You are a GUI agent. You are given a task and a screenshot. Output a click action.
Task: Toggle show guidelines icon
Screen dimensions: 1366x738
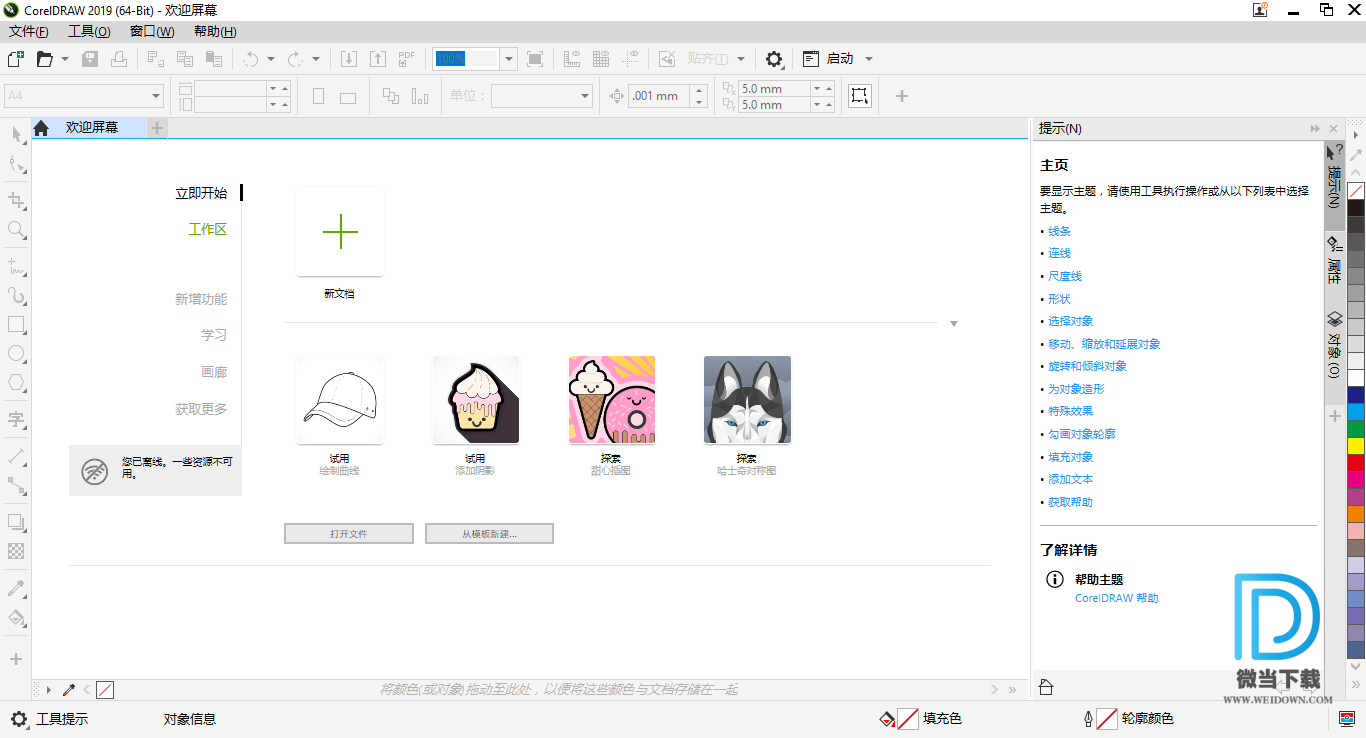(630, 59)
